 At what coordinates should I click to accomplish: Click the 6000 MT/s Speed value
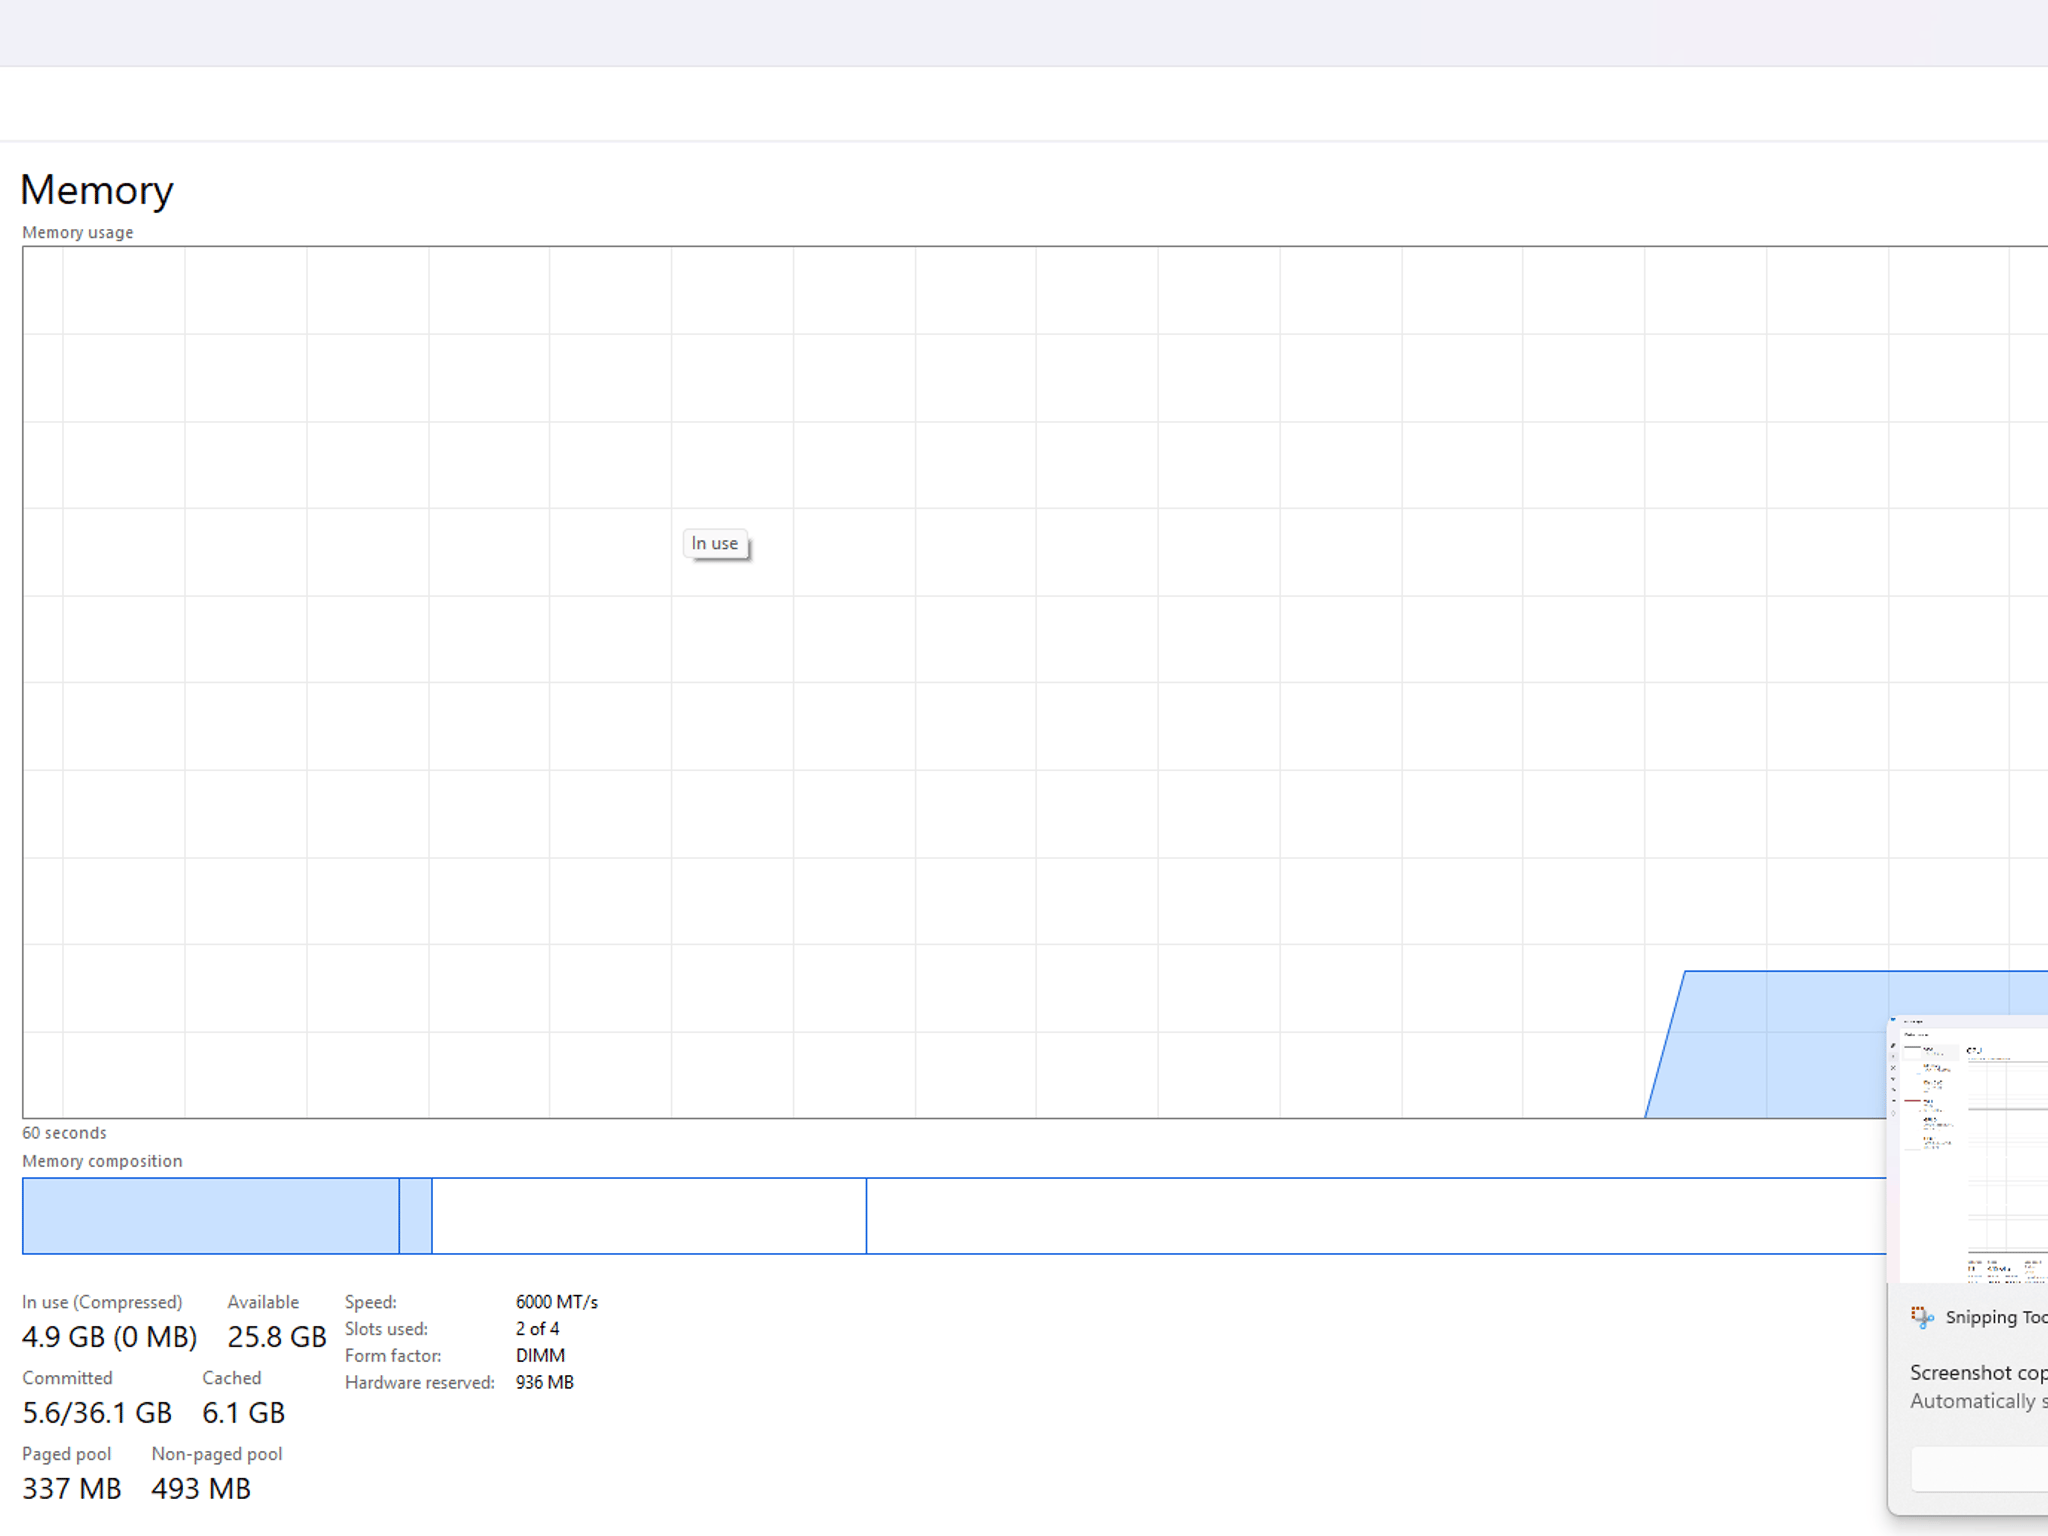[557, 1302]
